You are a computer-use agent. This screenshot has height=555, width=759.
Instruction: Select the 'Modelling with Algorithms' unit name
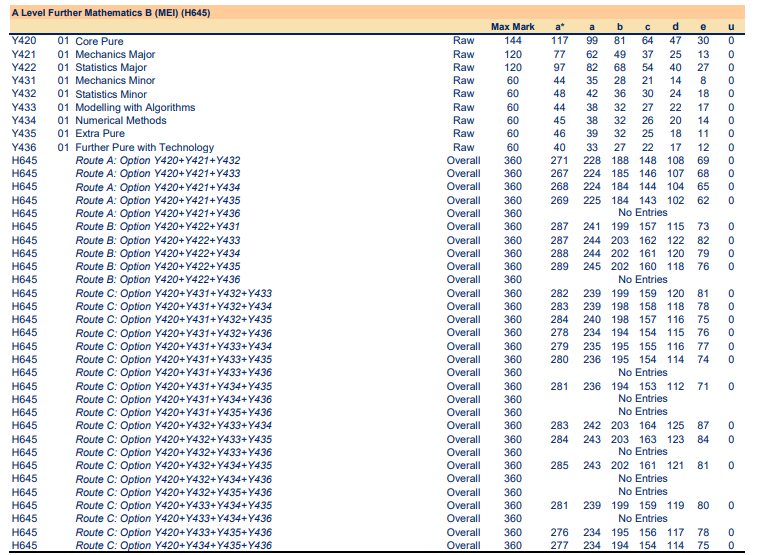tap(136, 107)
